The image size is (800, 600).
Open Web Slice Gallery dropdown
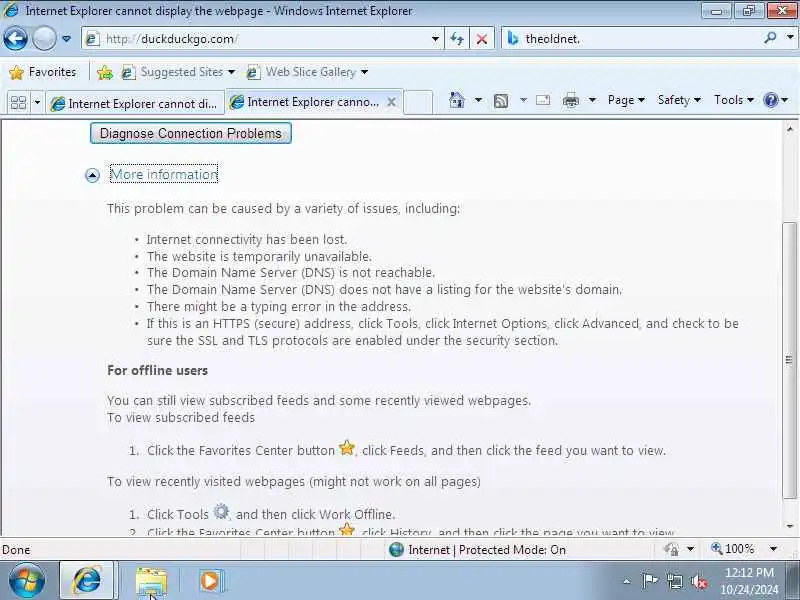(x=307, y=72)
